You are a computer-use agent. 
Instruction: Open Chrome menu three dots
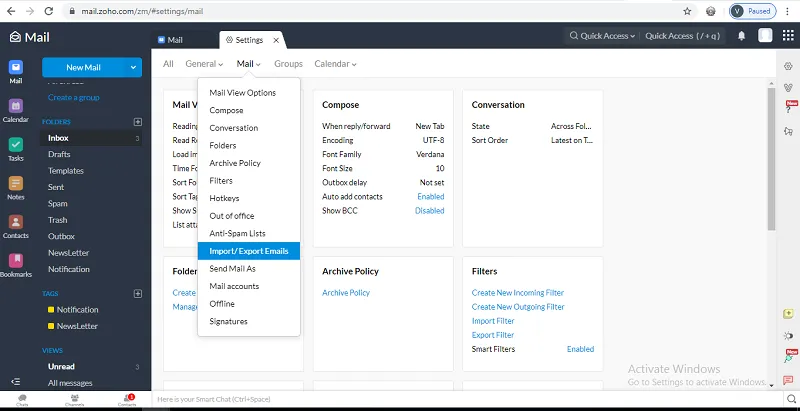pyautogui.click(x=788, y=11)
